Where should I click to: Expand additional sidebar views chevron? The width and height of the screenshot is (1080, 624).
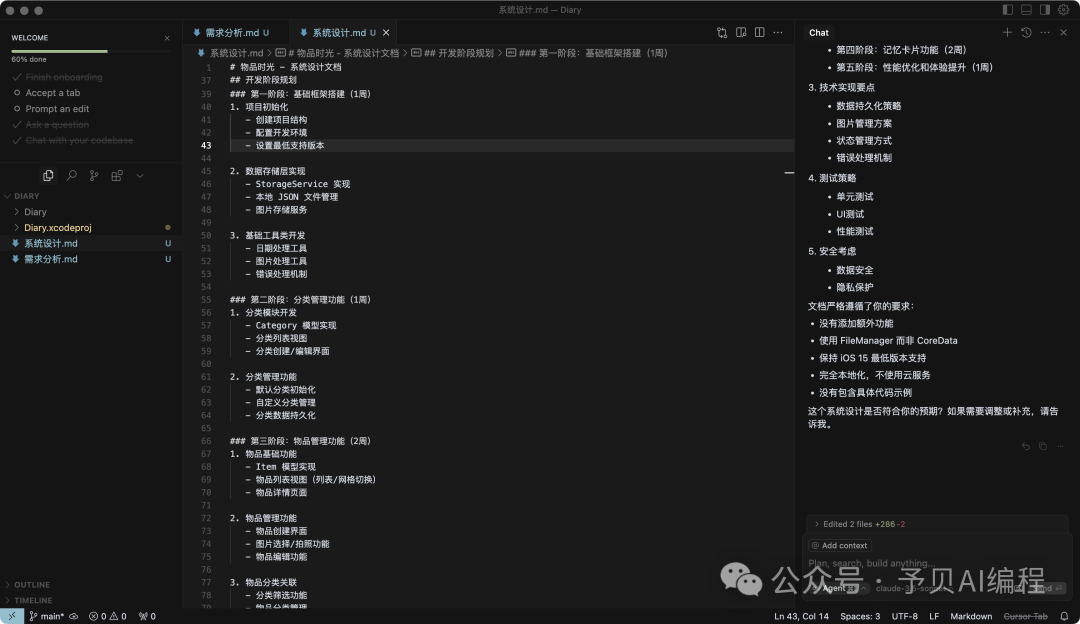(x=140, y=176)
